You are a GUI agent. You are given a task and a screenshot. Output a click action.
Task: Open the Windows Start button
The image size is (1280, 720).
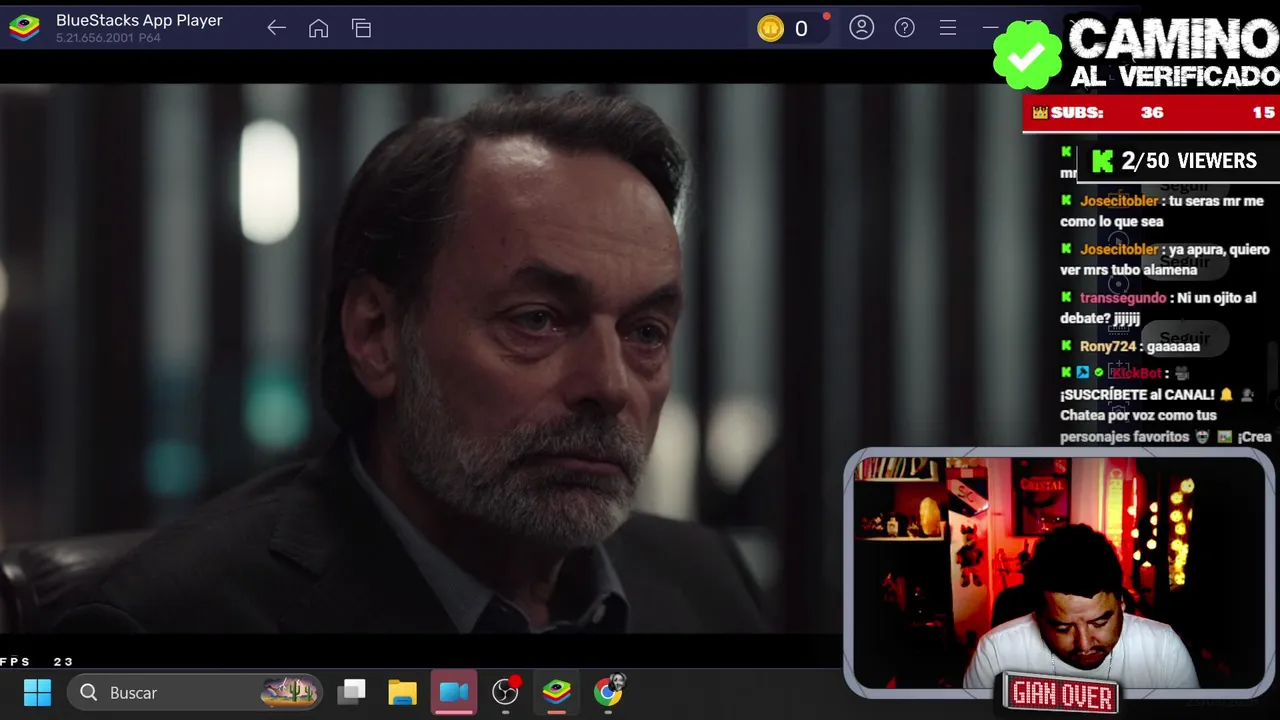click(x=37, y=692)
